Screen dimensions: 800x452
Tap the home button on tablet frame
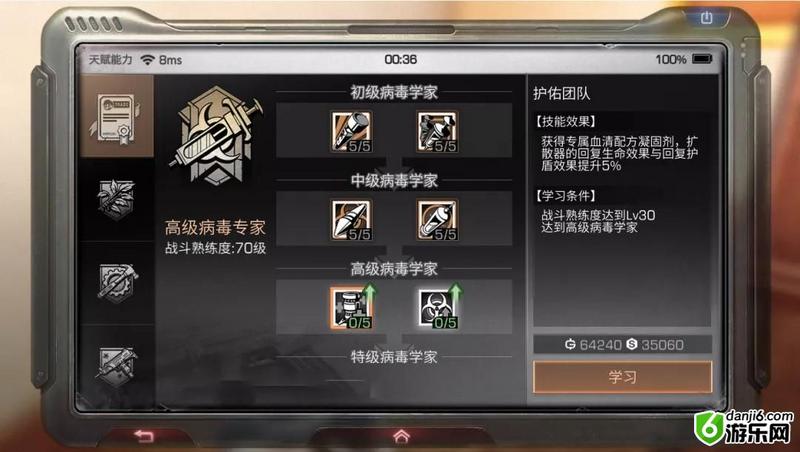402,436
